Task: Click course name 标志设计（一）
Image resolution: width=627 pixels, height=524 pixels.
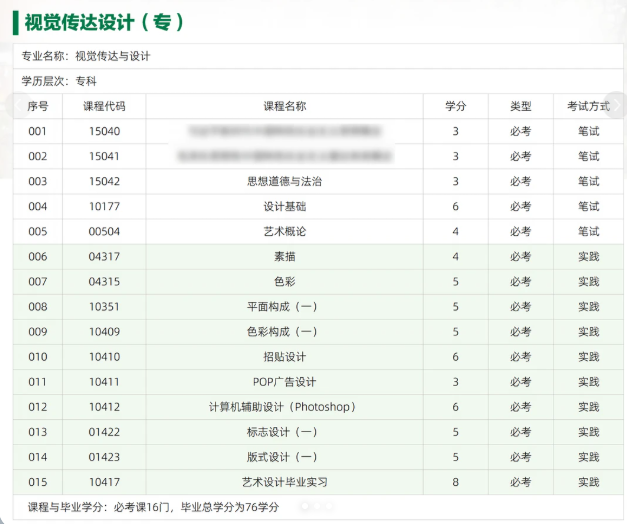Action: coord(282,432)
